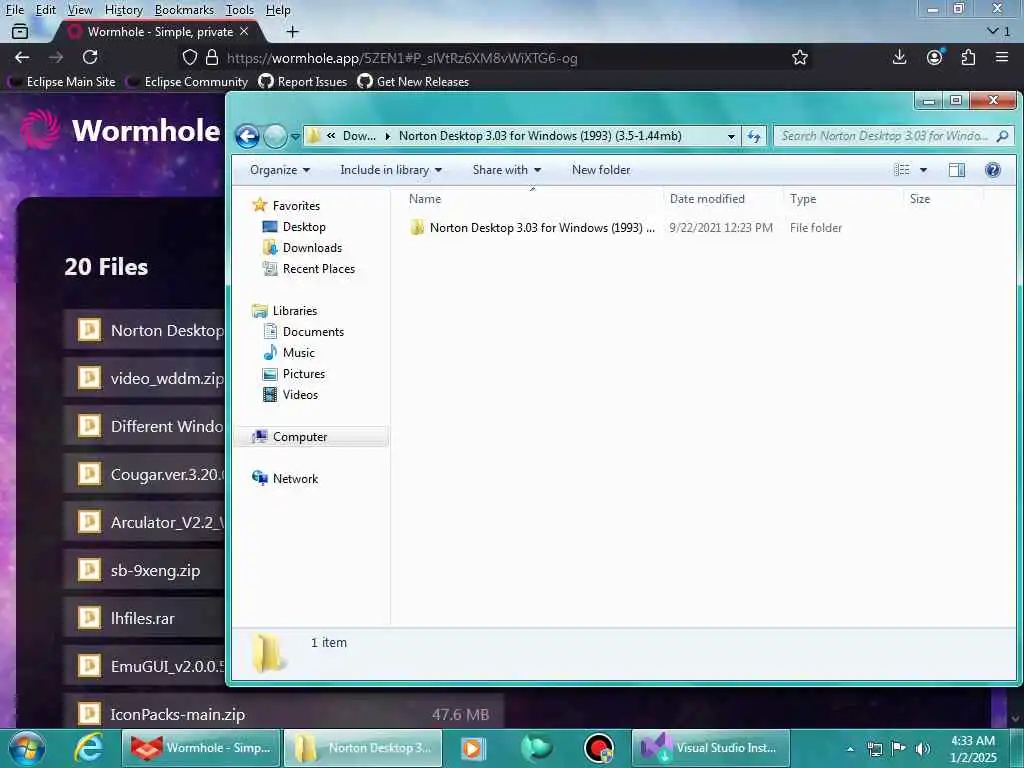Click the tracking protection shield icon

[190, 57]
